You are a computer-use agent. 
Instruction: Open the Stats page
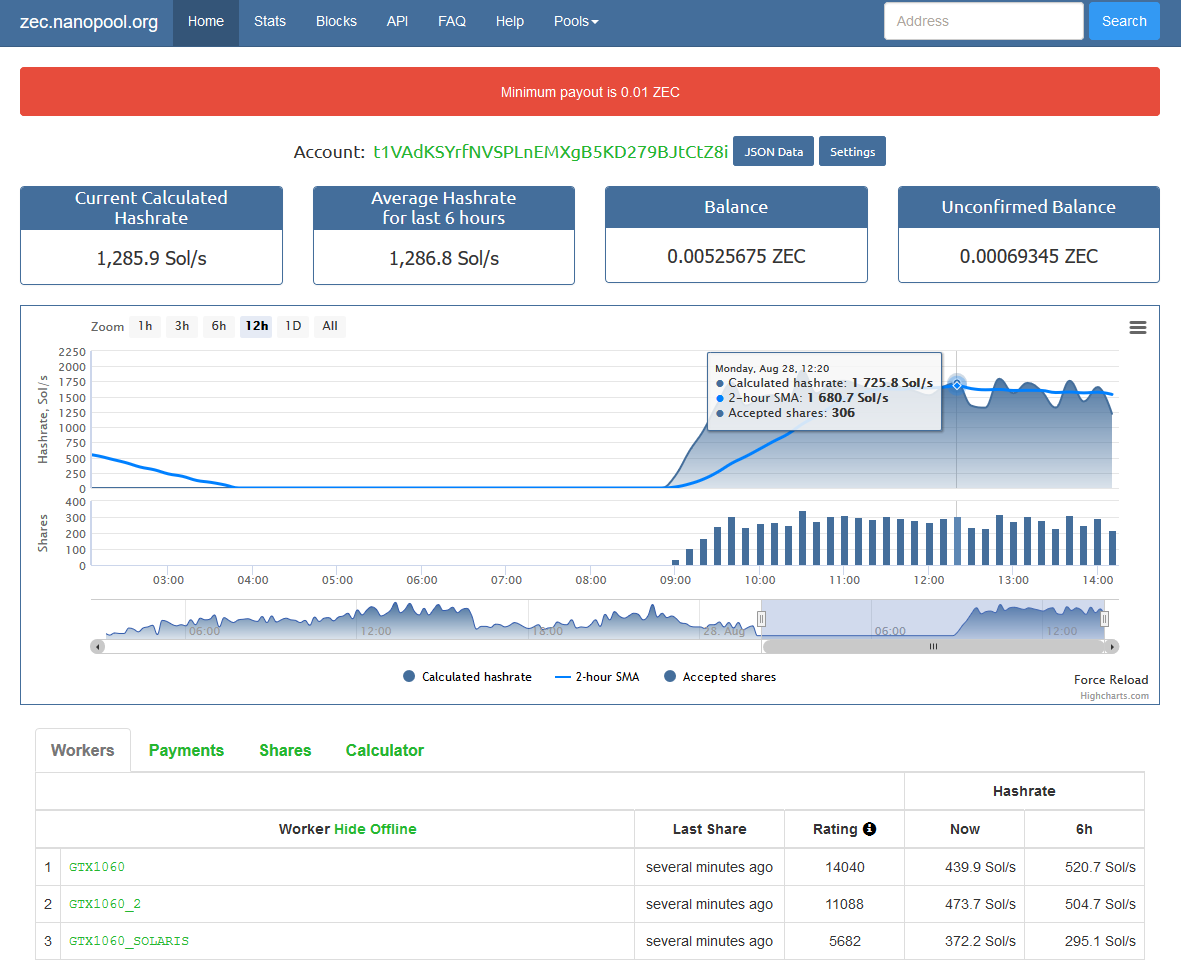pyautogui.click(x=270, y=22)
